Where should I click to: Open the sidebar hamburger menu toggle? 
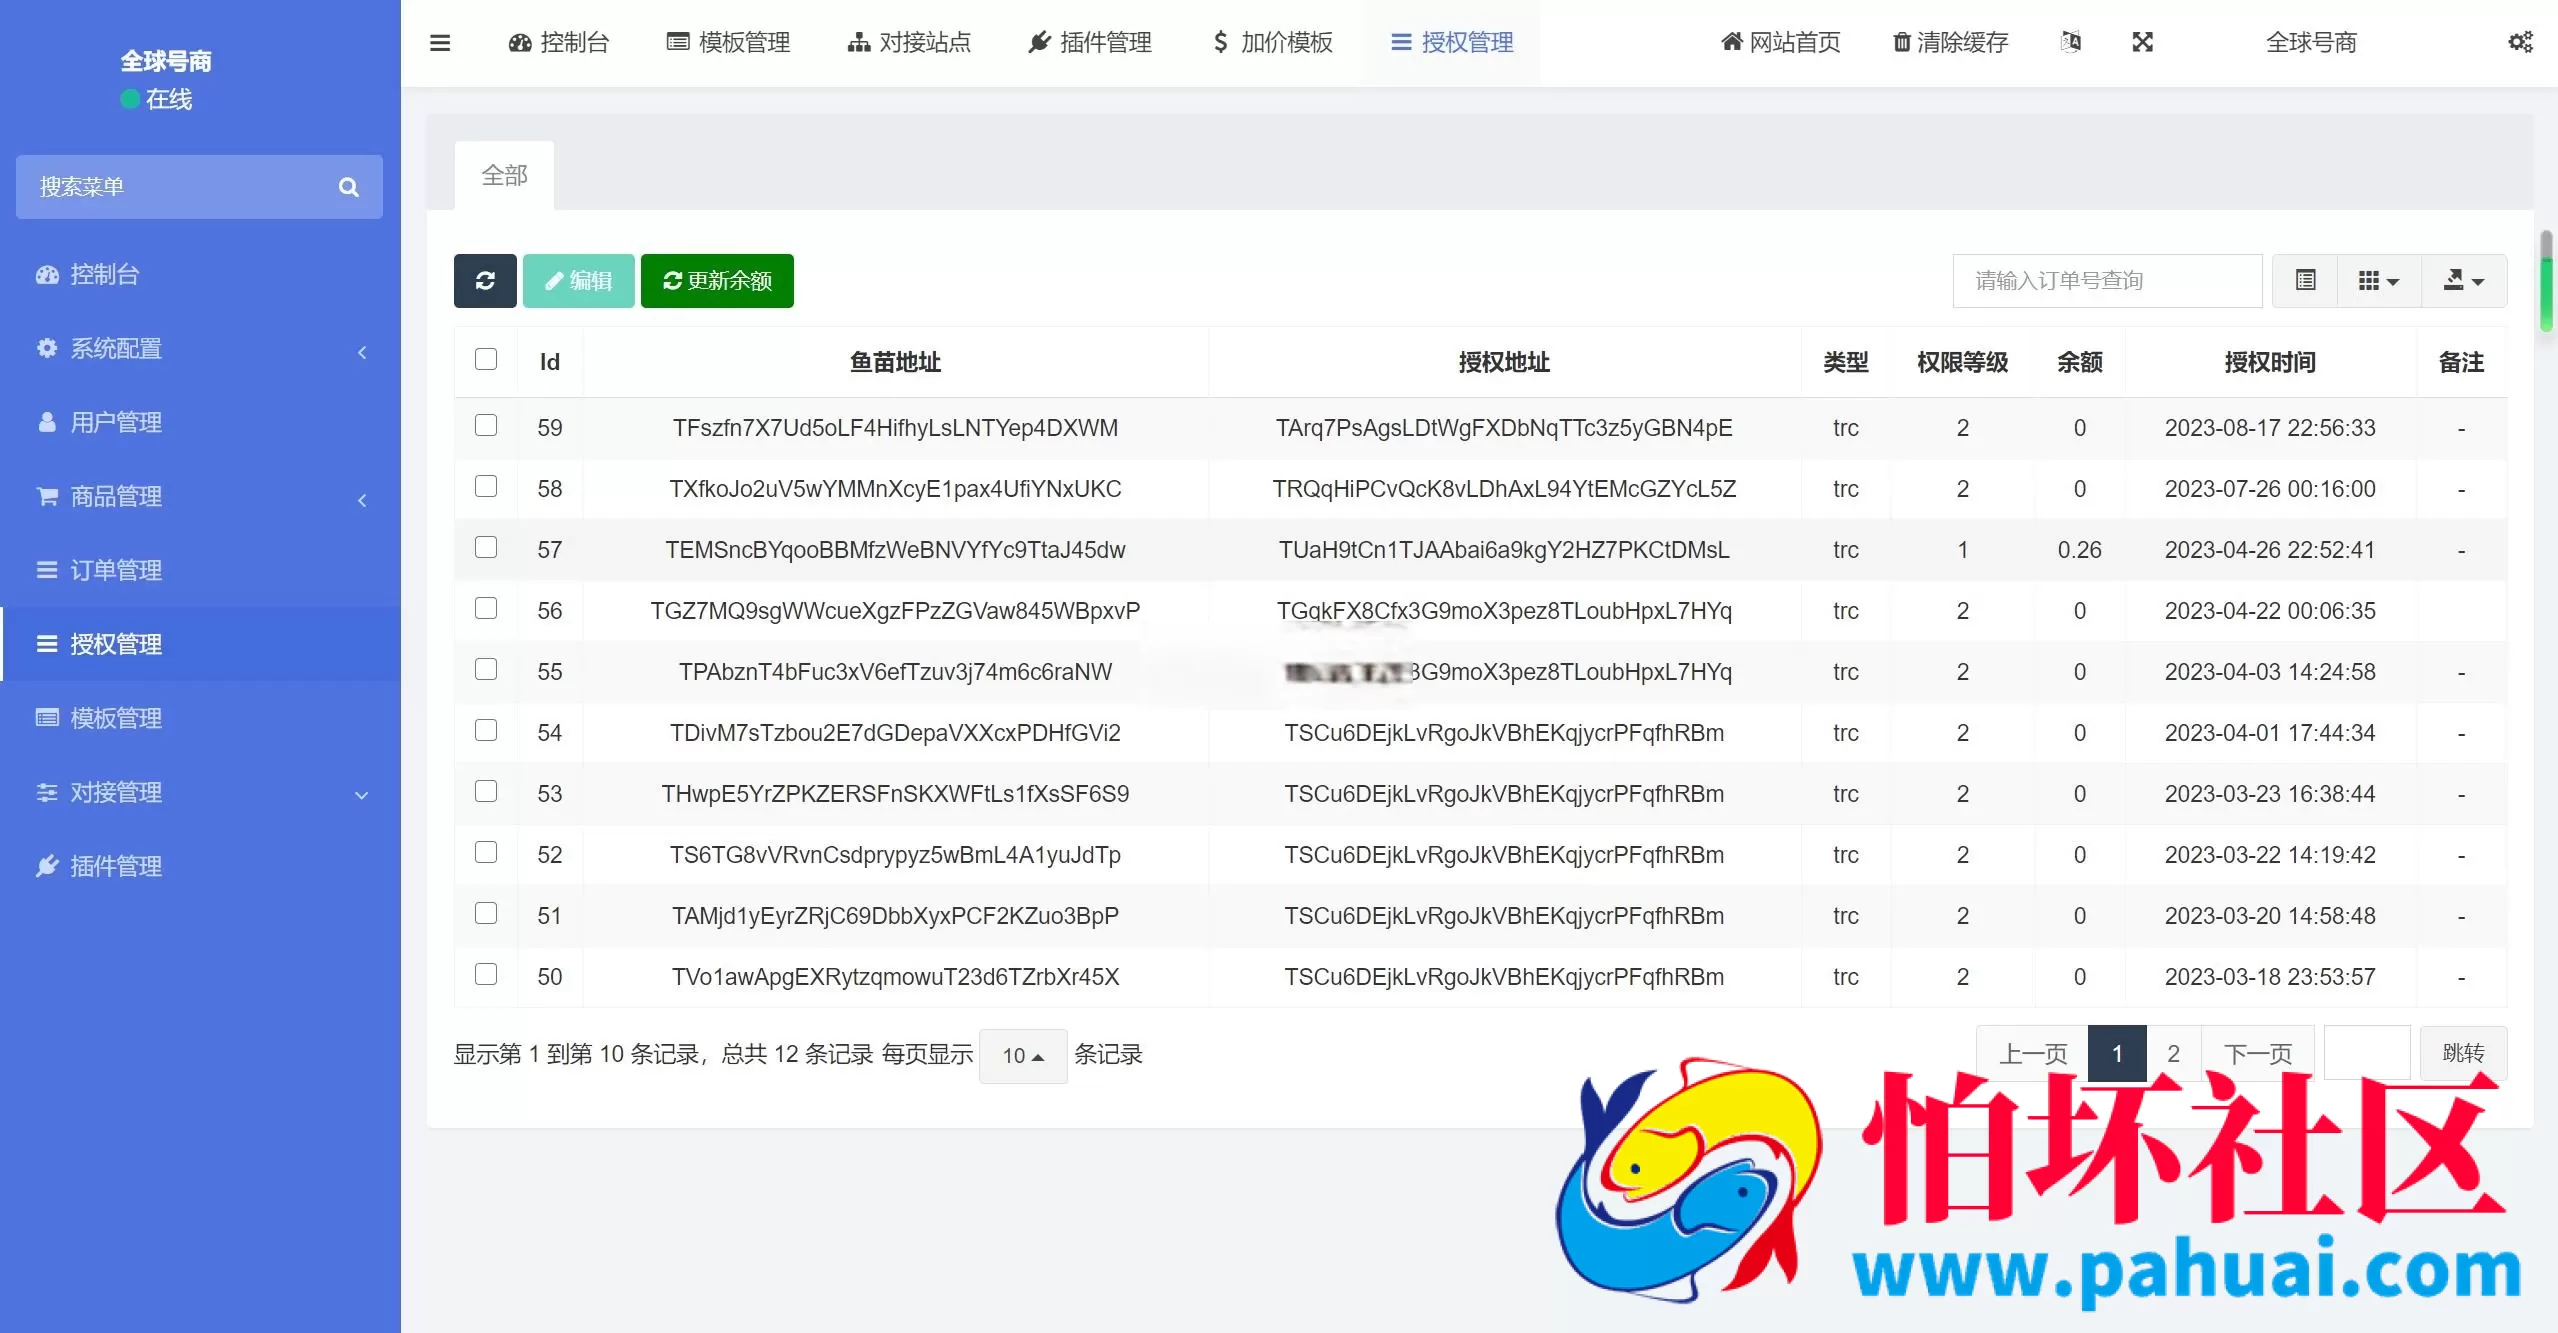coord(440,42)
